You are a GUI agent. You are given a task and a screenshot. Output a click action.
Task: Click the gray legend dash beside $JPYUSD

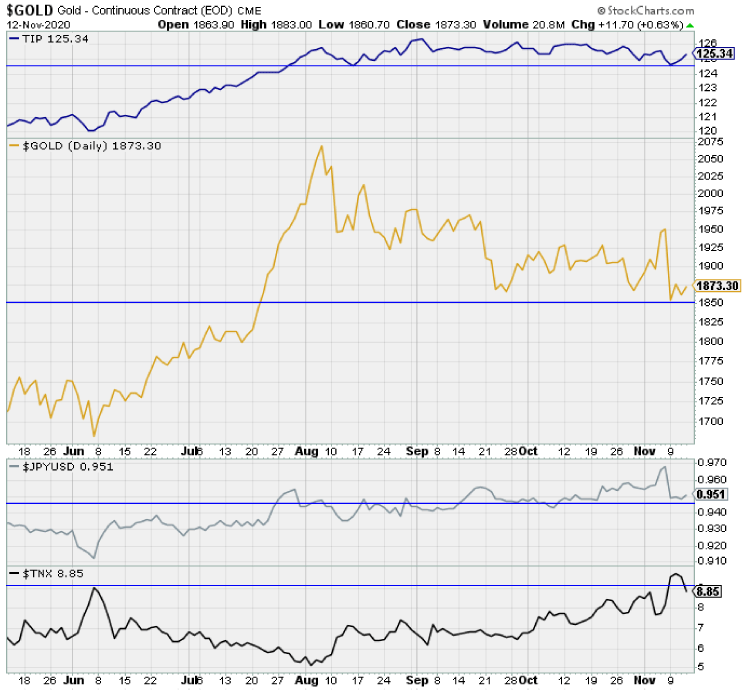(x=14, y=466)
